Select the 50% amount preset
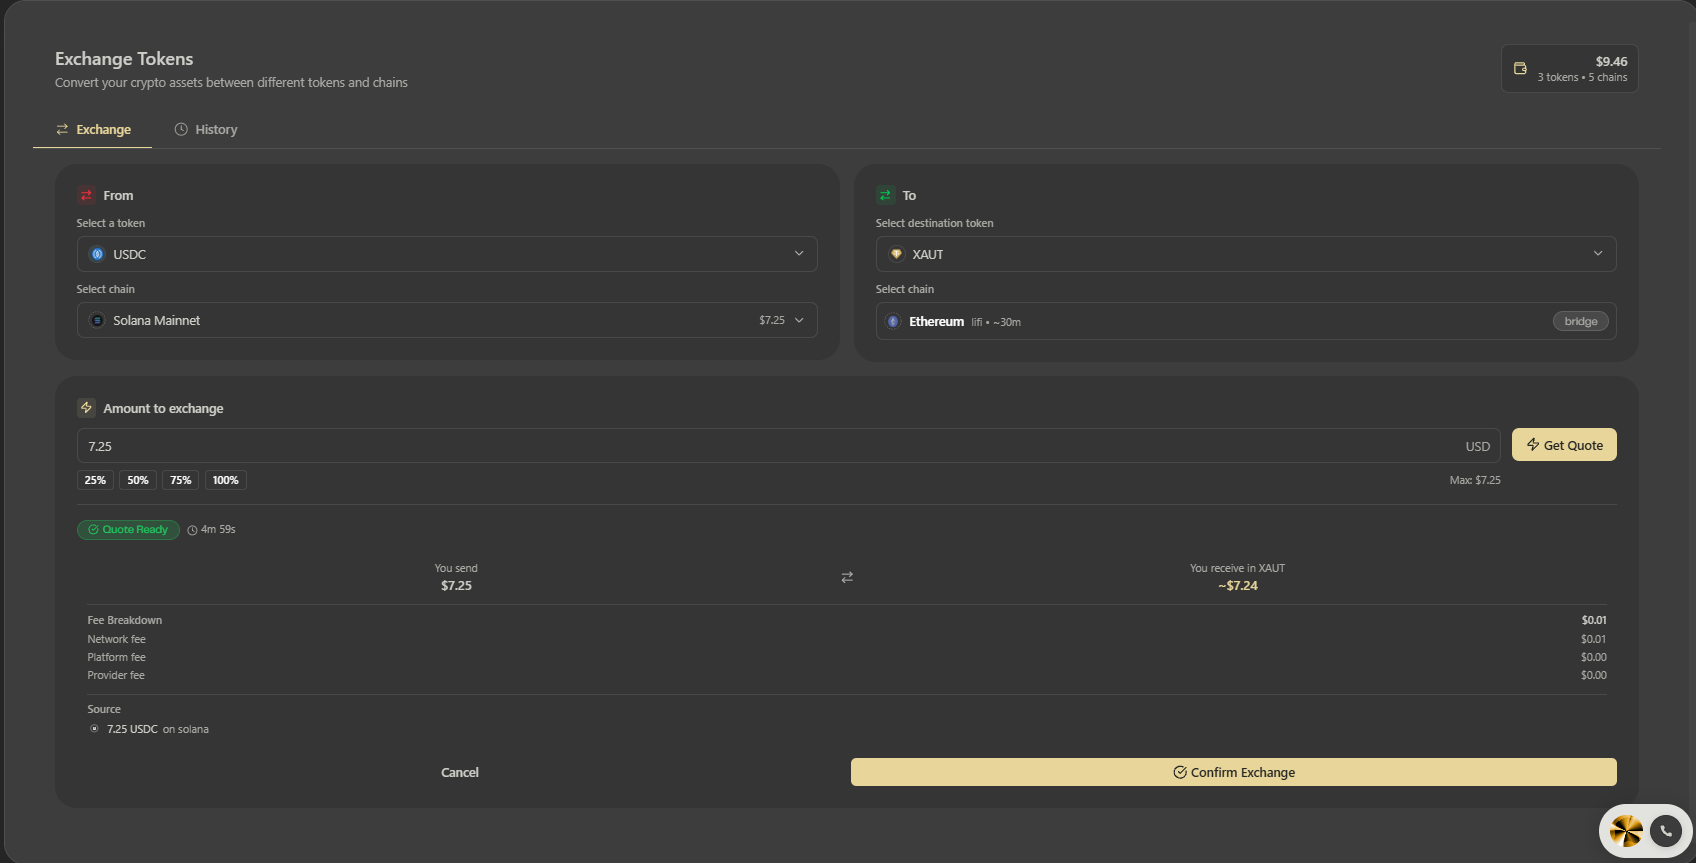This screenshot has width=1696, height=863. point(138,480)
